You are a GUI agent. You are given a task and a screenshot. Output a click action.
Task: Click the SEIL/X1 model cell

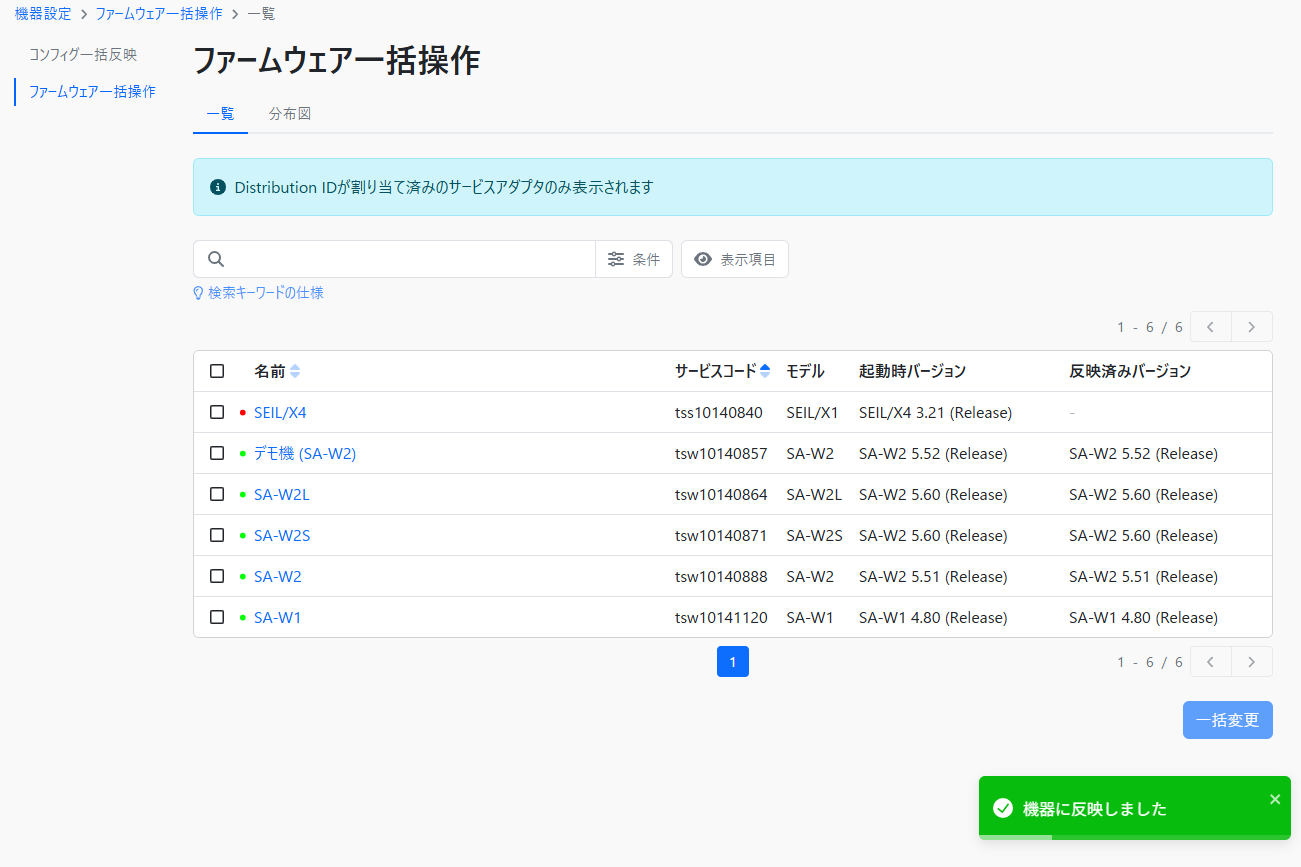812,413
